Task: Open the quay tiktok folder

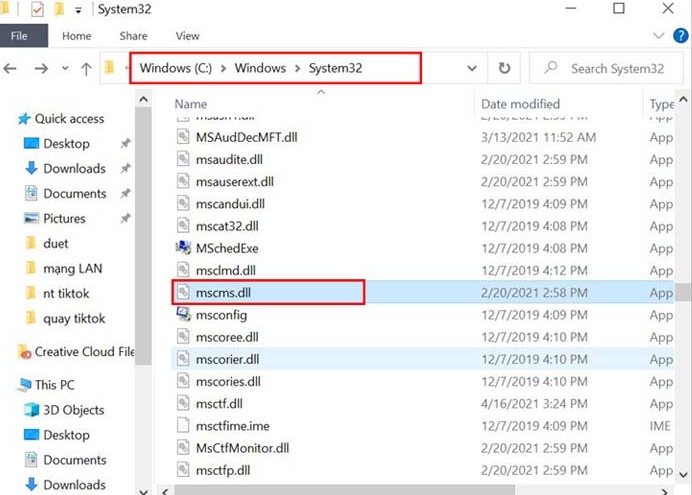Action: coord(74,319)
